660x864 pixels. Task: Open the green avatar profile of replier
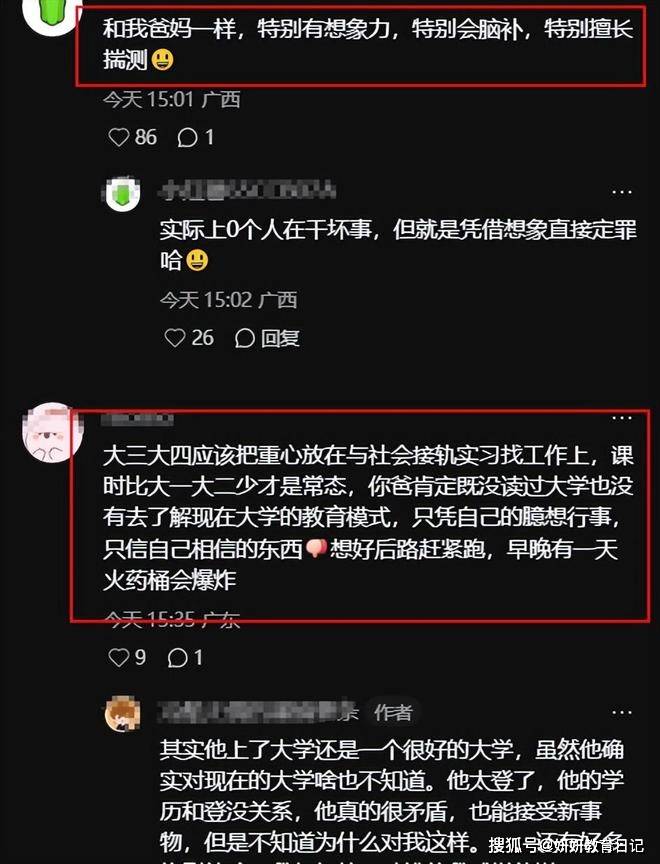pyautogui.click(x=122, y=193)
